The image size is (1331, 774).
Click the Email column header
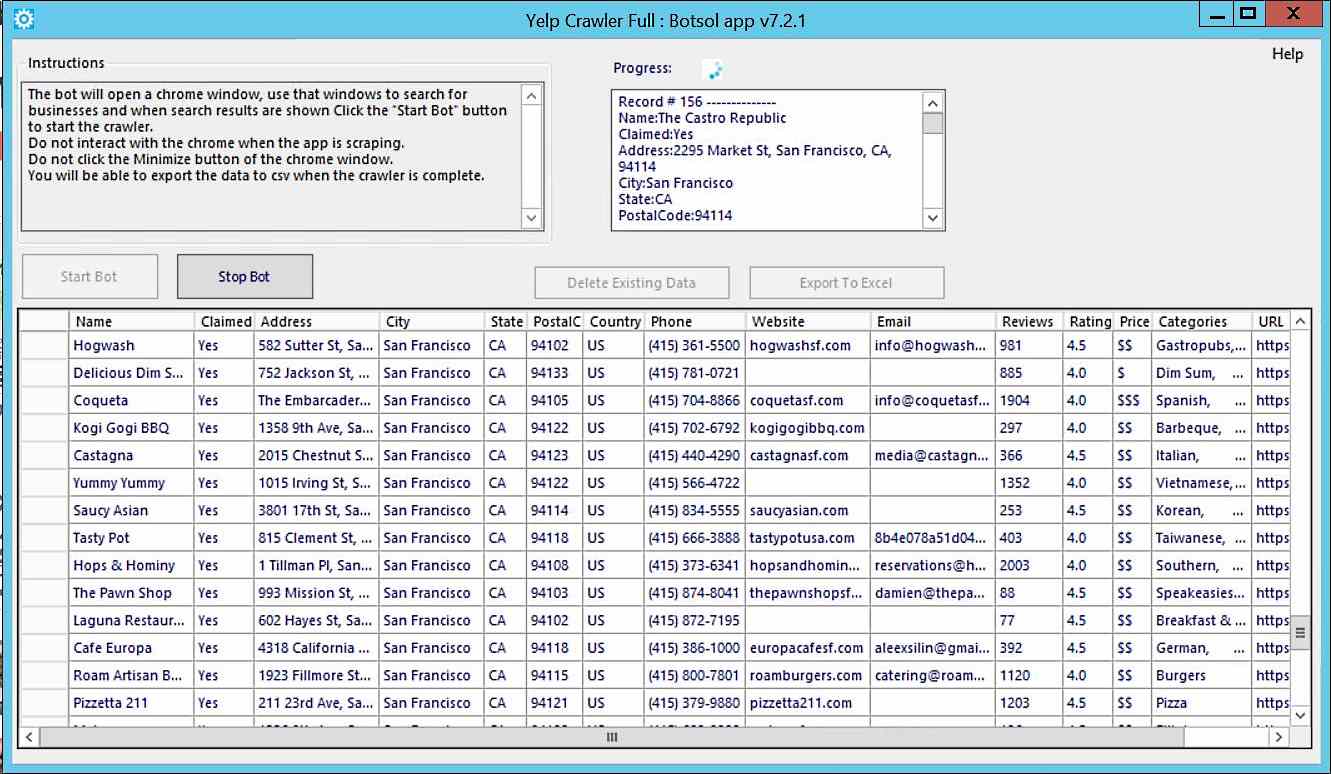tap(933, 322)
